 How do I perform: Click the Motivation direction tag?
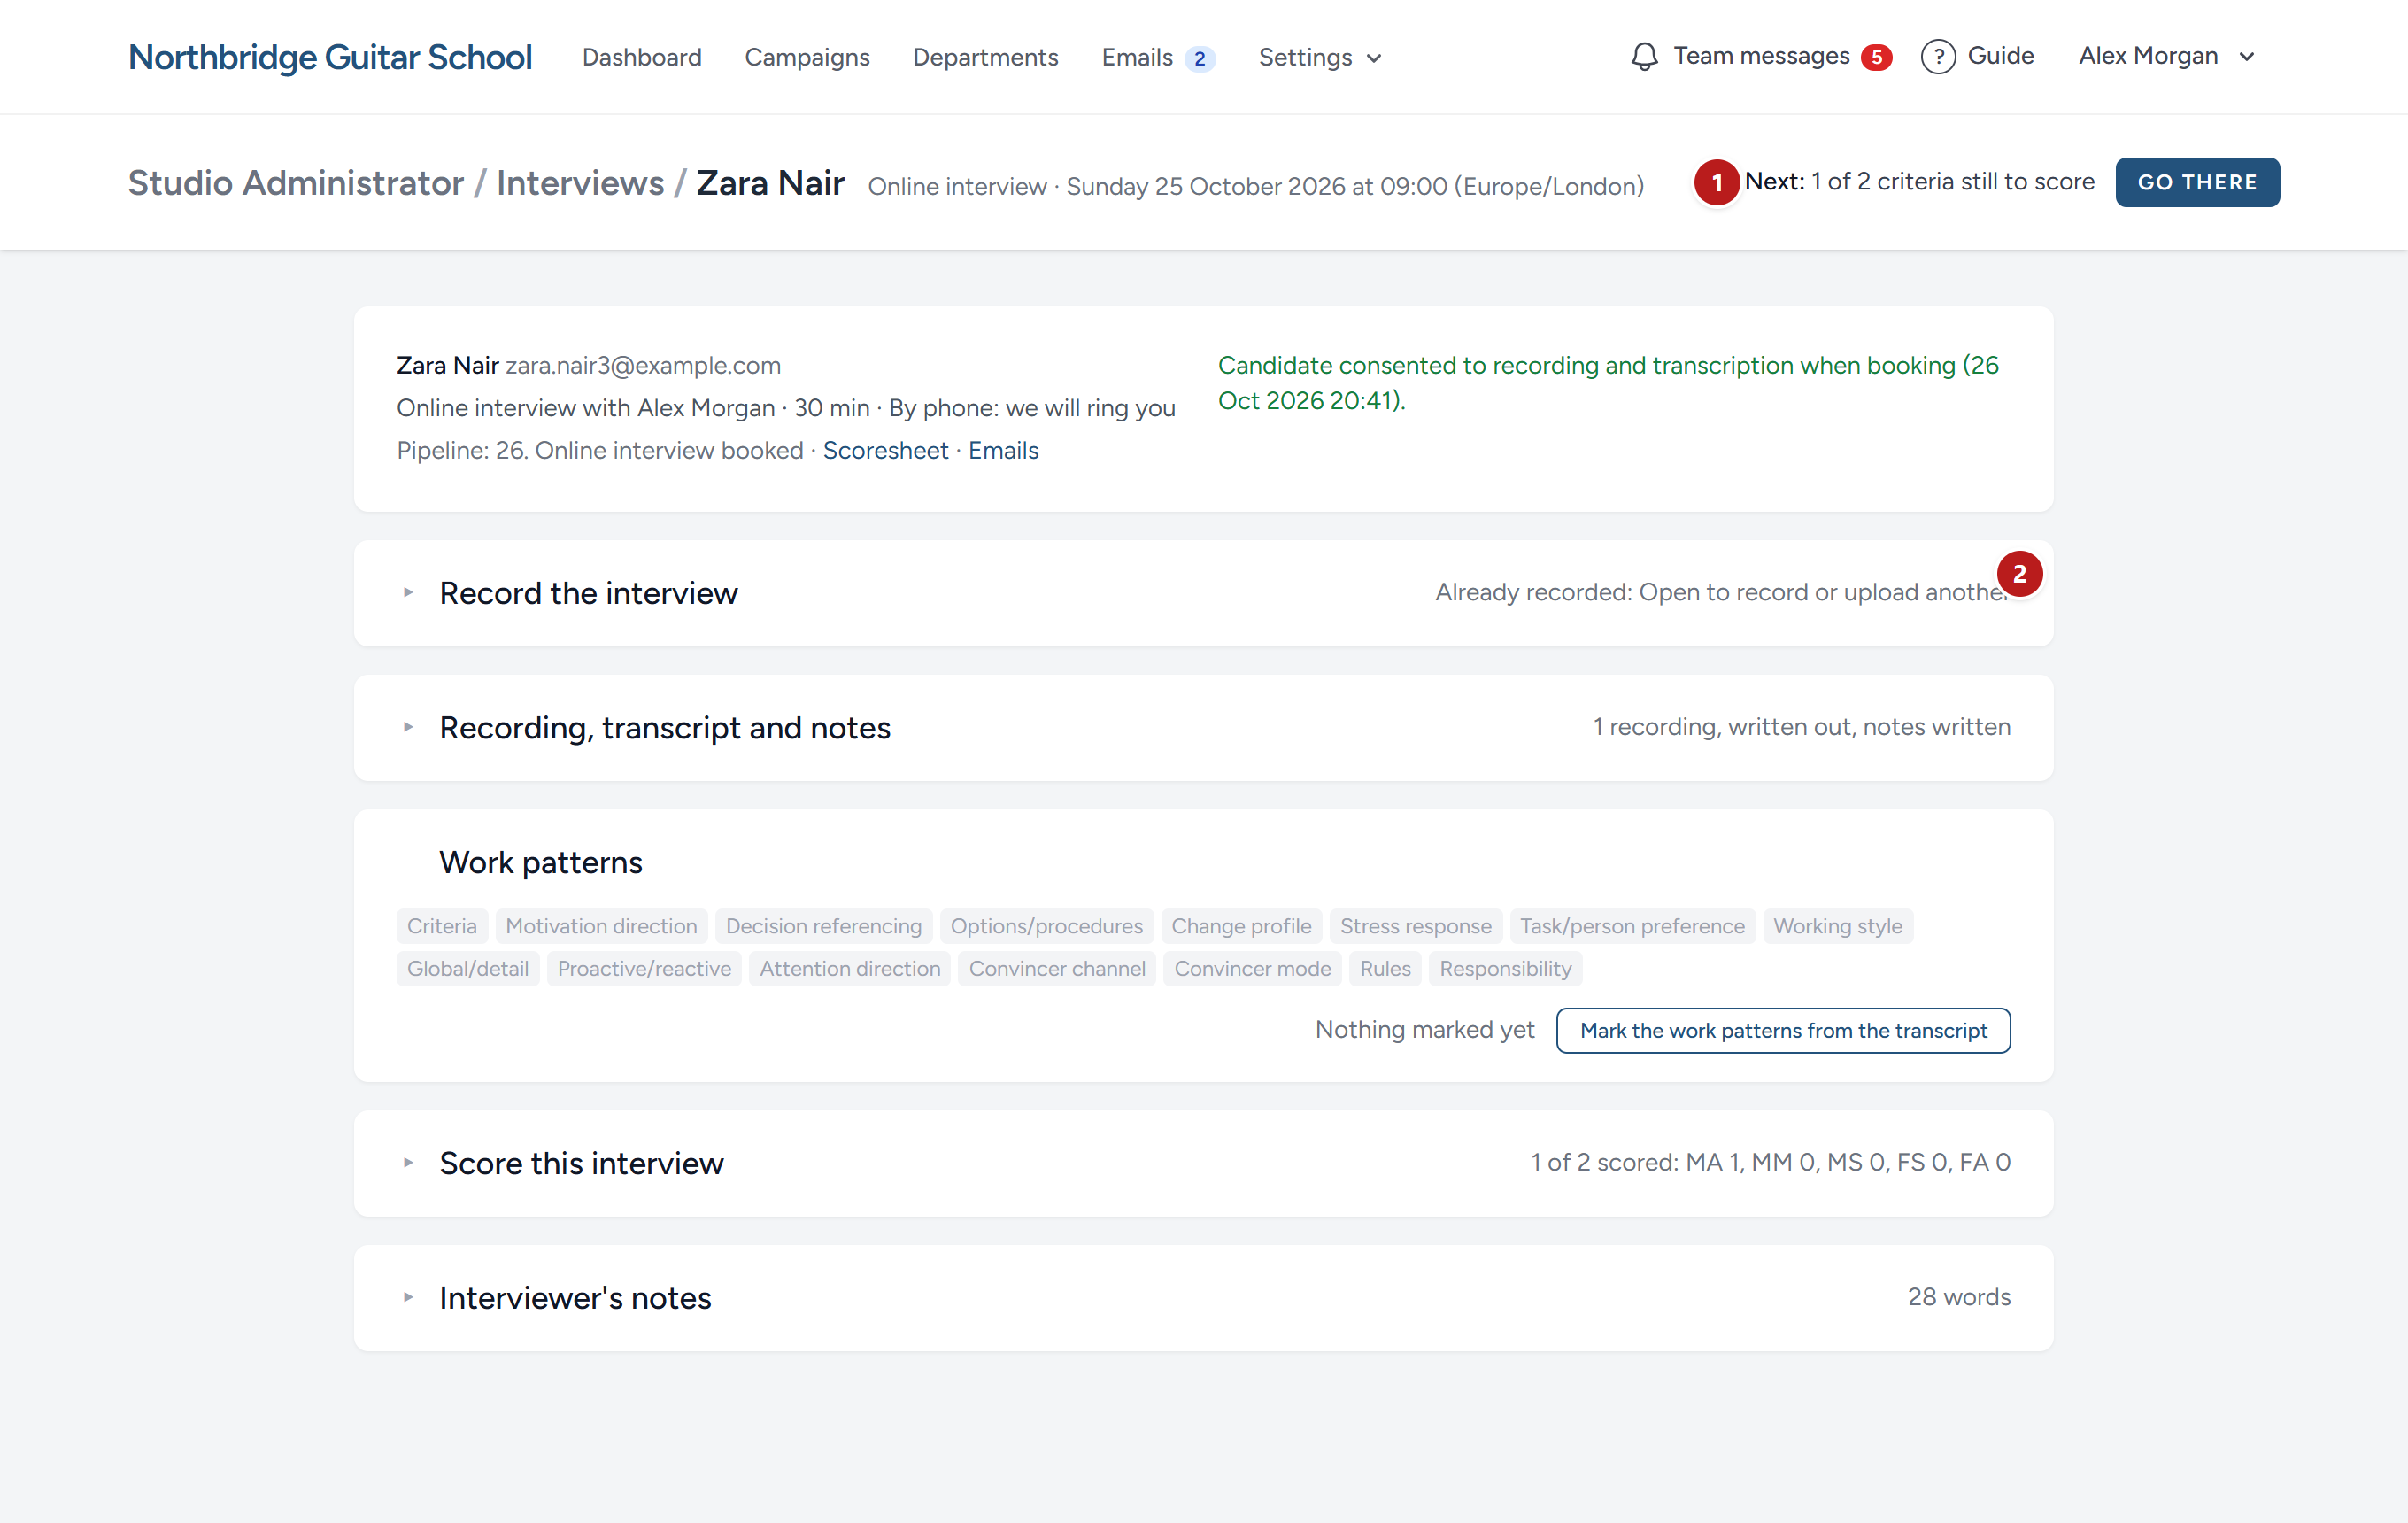(601, 926)
